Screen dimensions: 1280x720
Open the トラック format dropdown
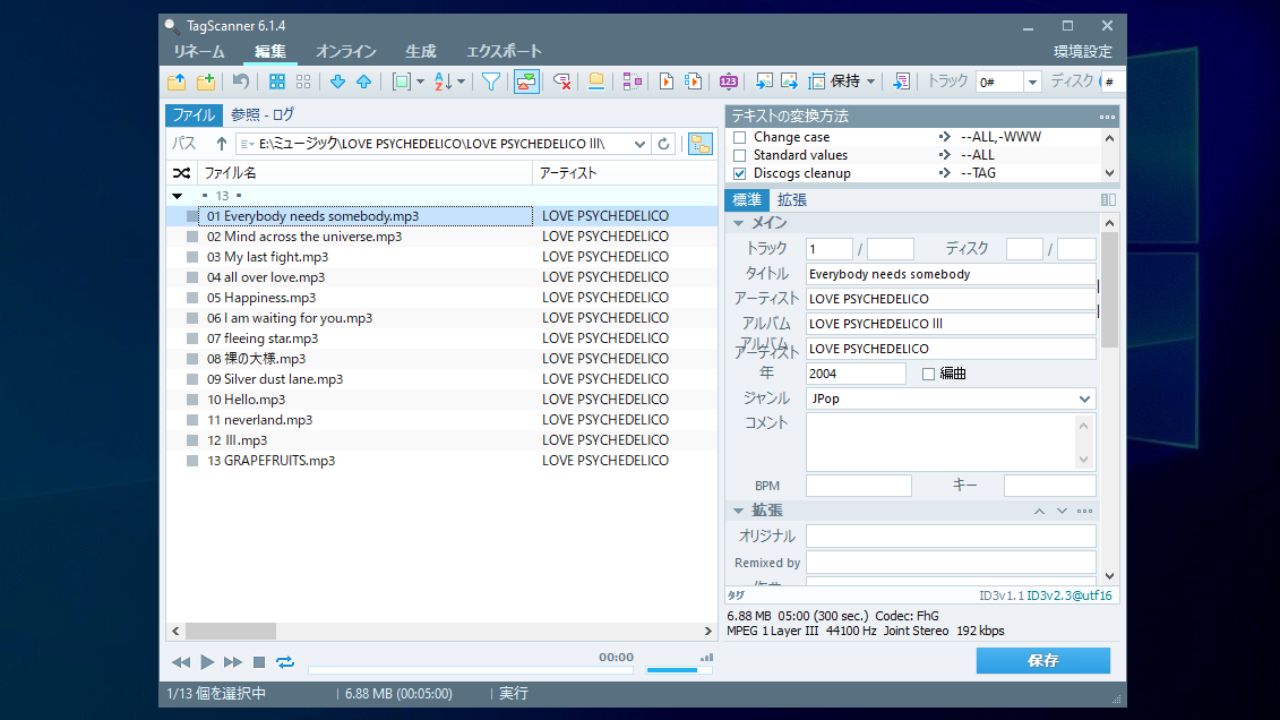(1033, 82)
